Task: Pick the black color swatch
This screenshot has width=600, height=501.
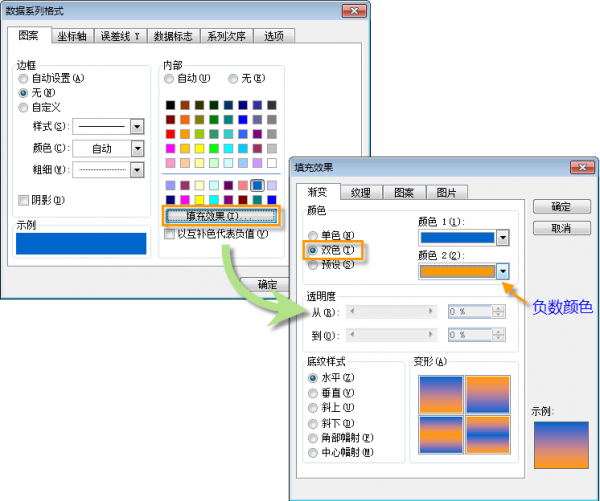Action: tap(170, 105)
